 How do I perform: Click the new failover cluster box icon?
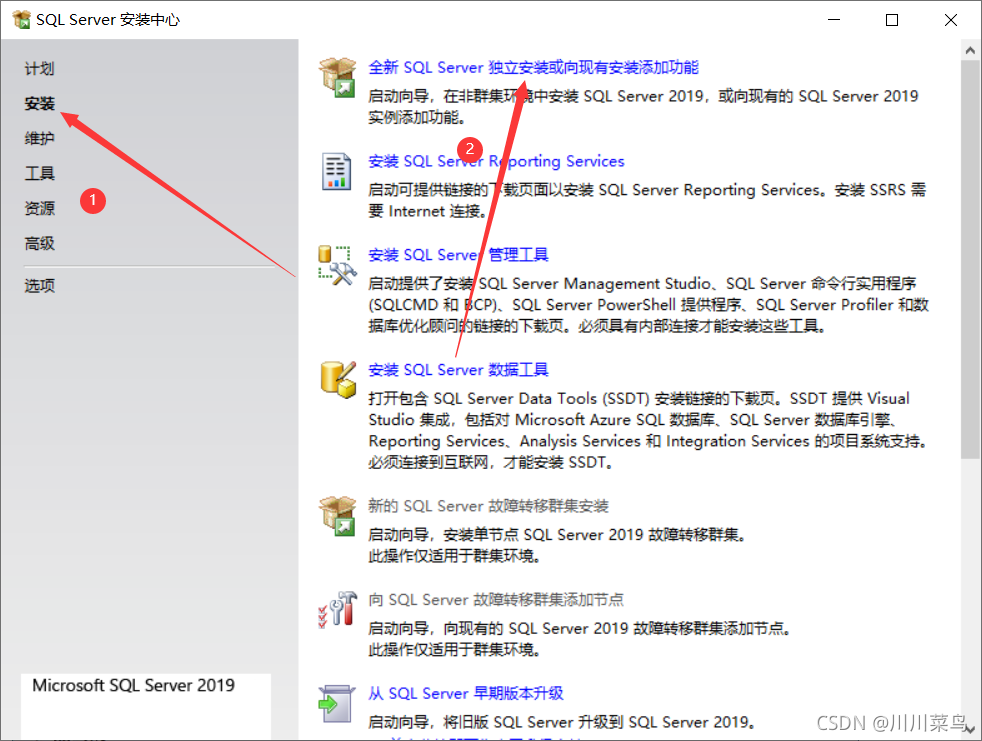click(338, 516)
